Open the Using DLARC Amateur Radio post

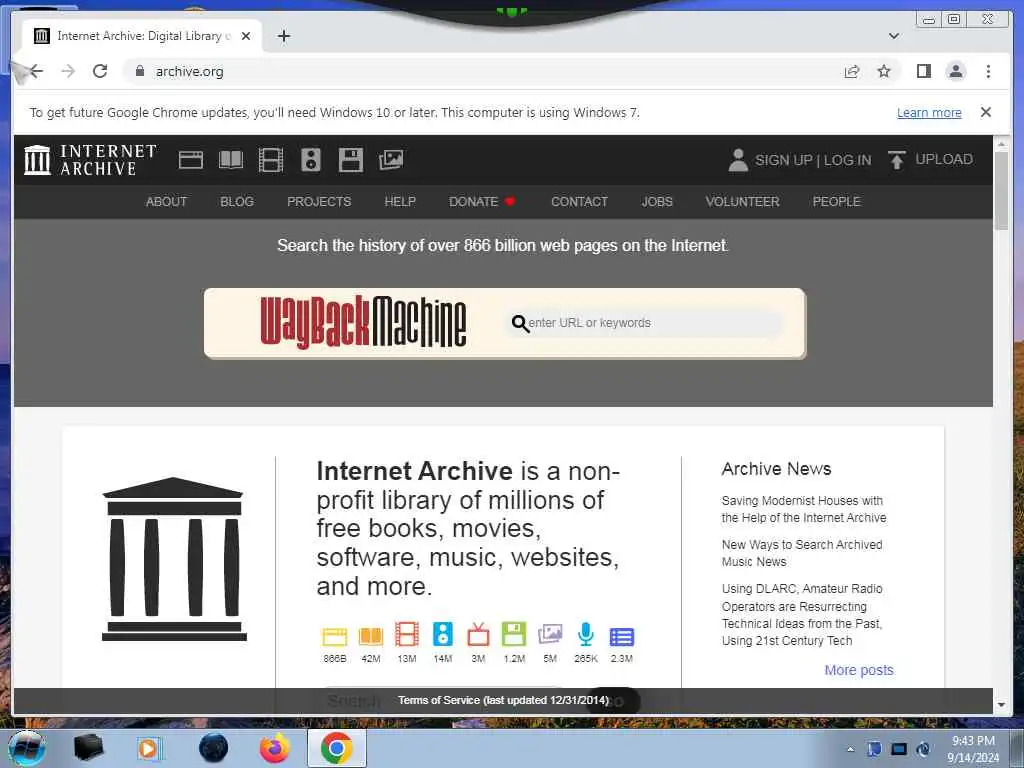(x=802, y=615)
